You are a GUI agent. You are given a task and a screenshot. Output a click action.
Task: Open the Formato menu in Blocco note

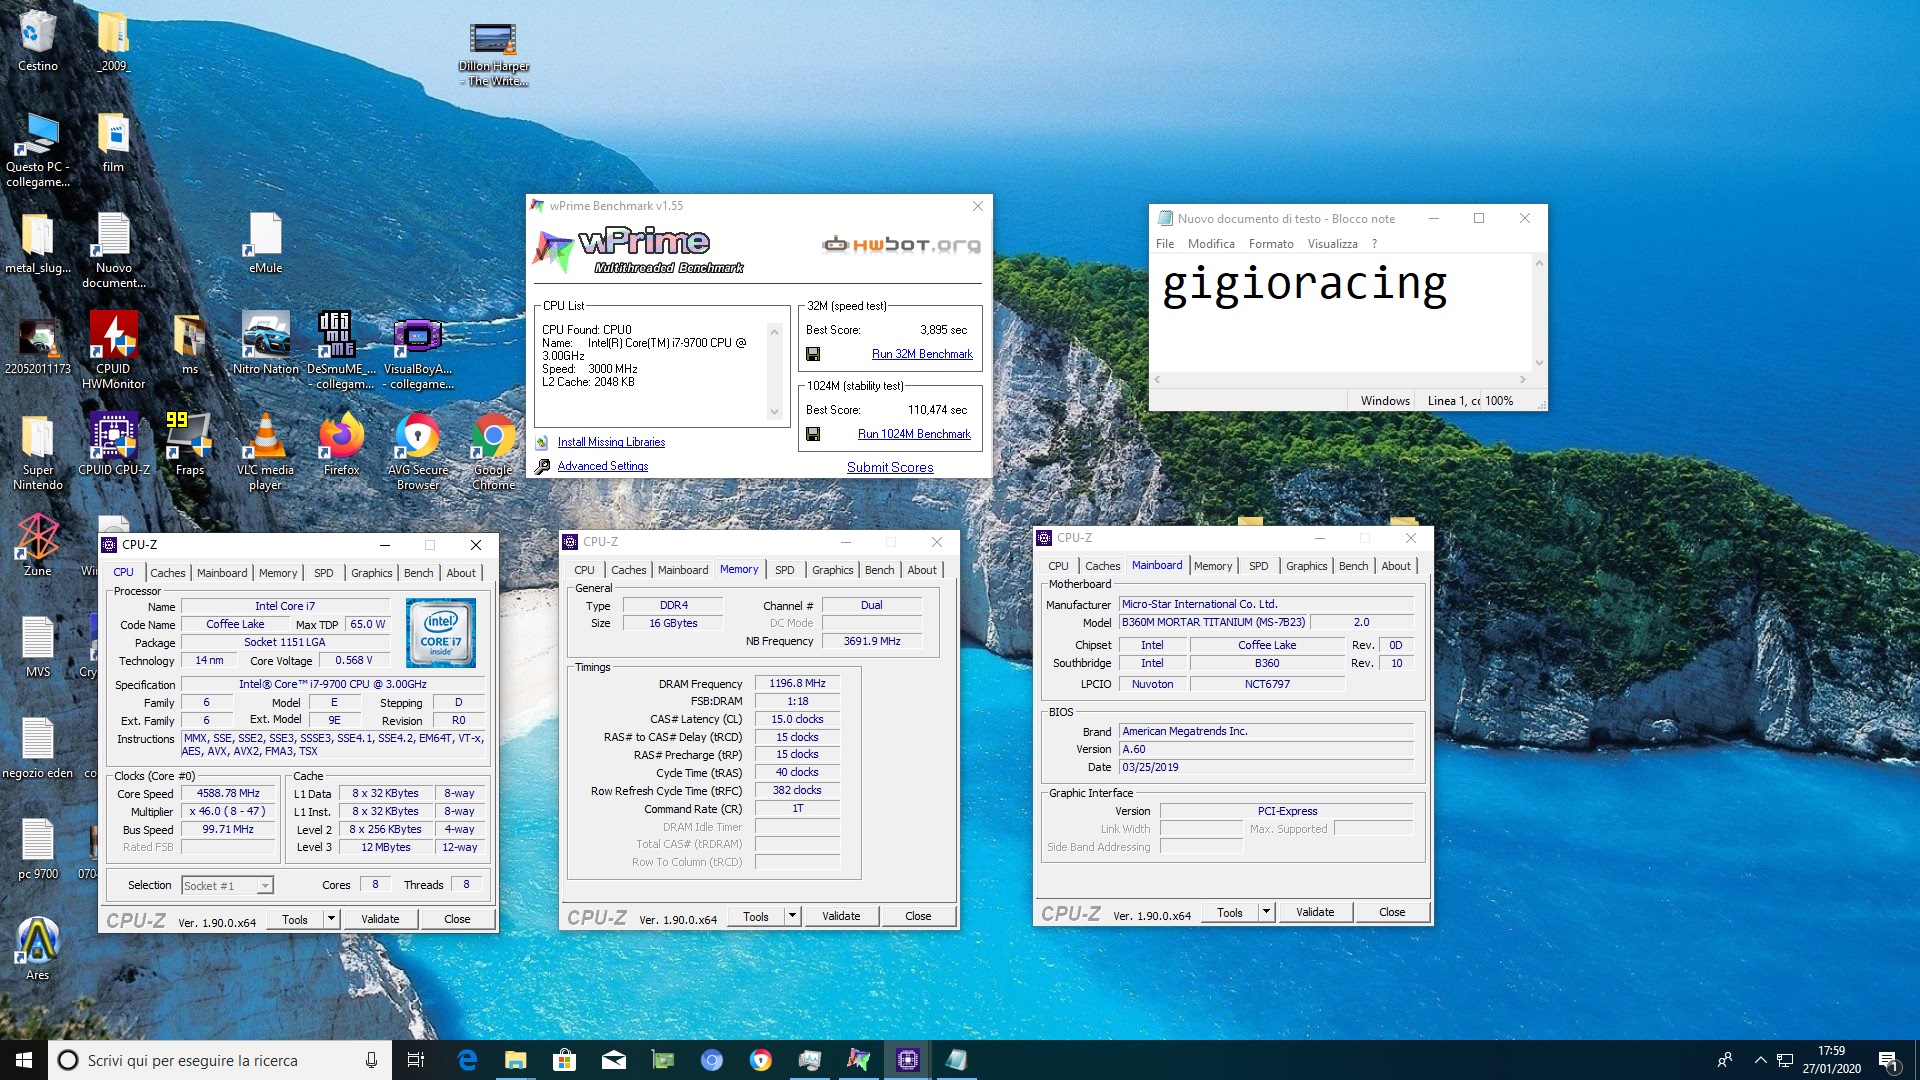tap(1270, 244)
